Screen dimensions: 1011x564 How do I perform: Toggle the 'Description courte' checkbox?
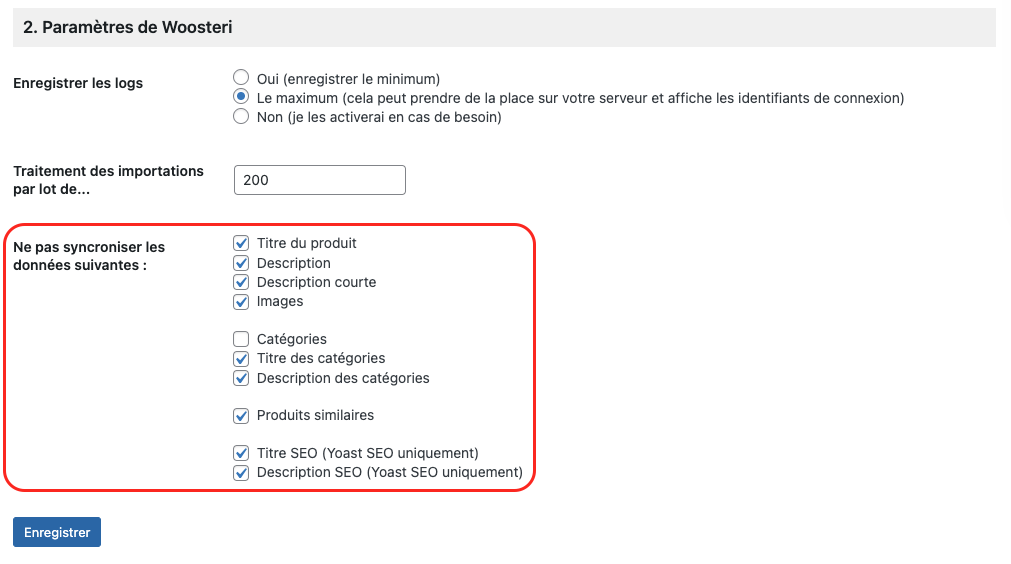tap(241, 282)
